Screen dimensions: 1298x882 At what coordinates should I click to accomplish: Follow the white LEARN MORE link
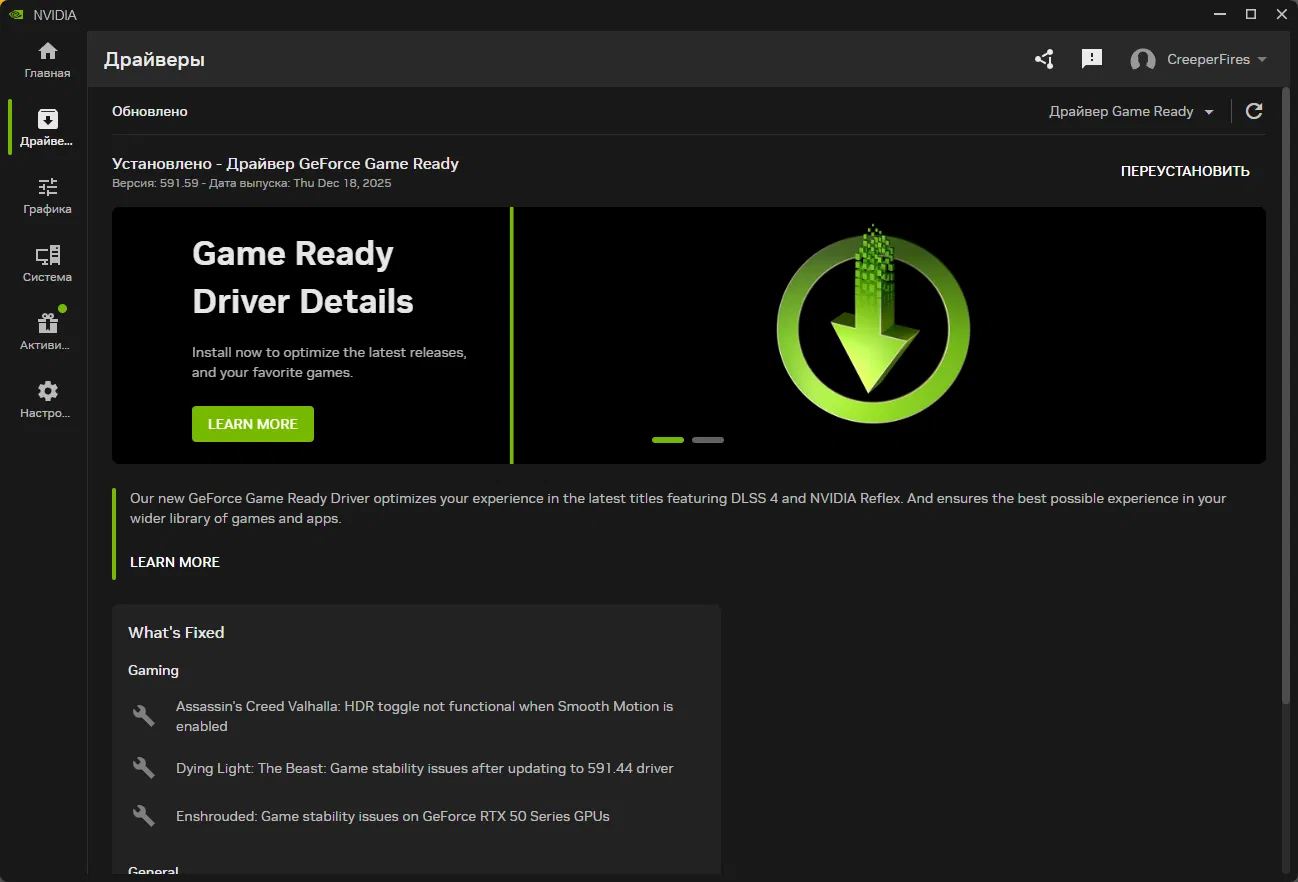pos(175,562)
